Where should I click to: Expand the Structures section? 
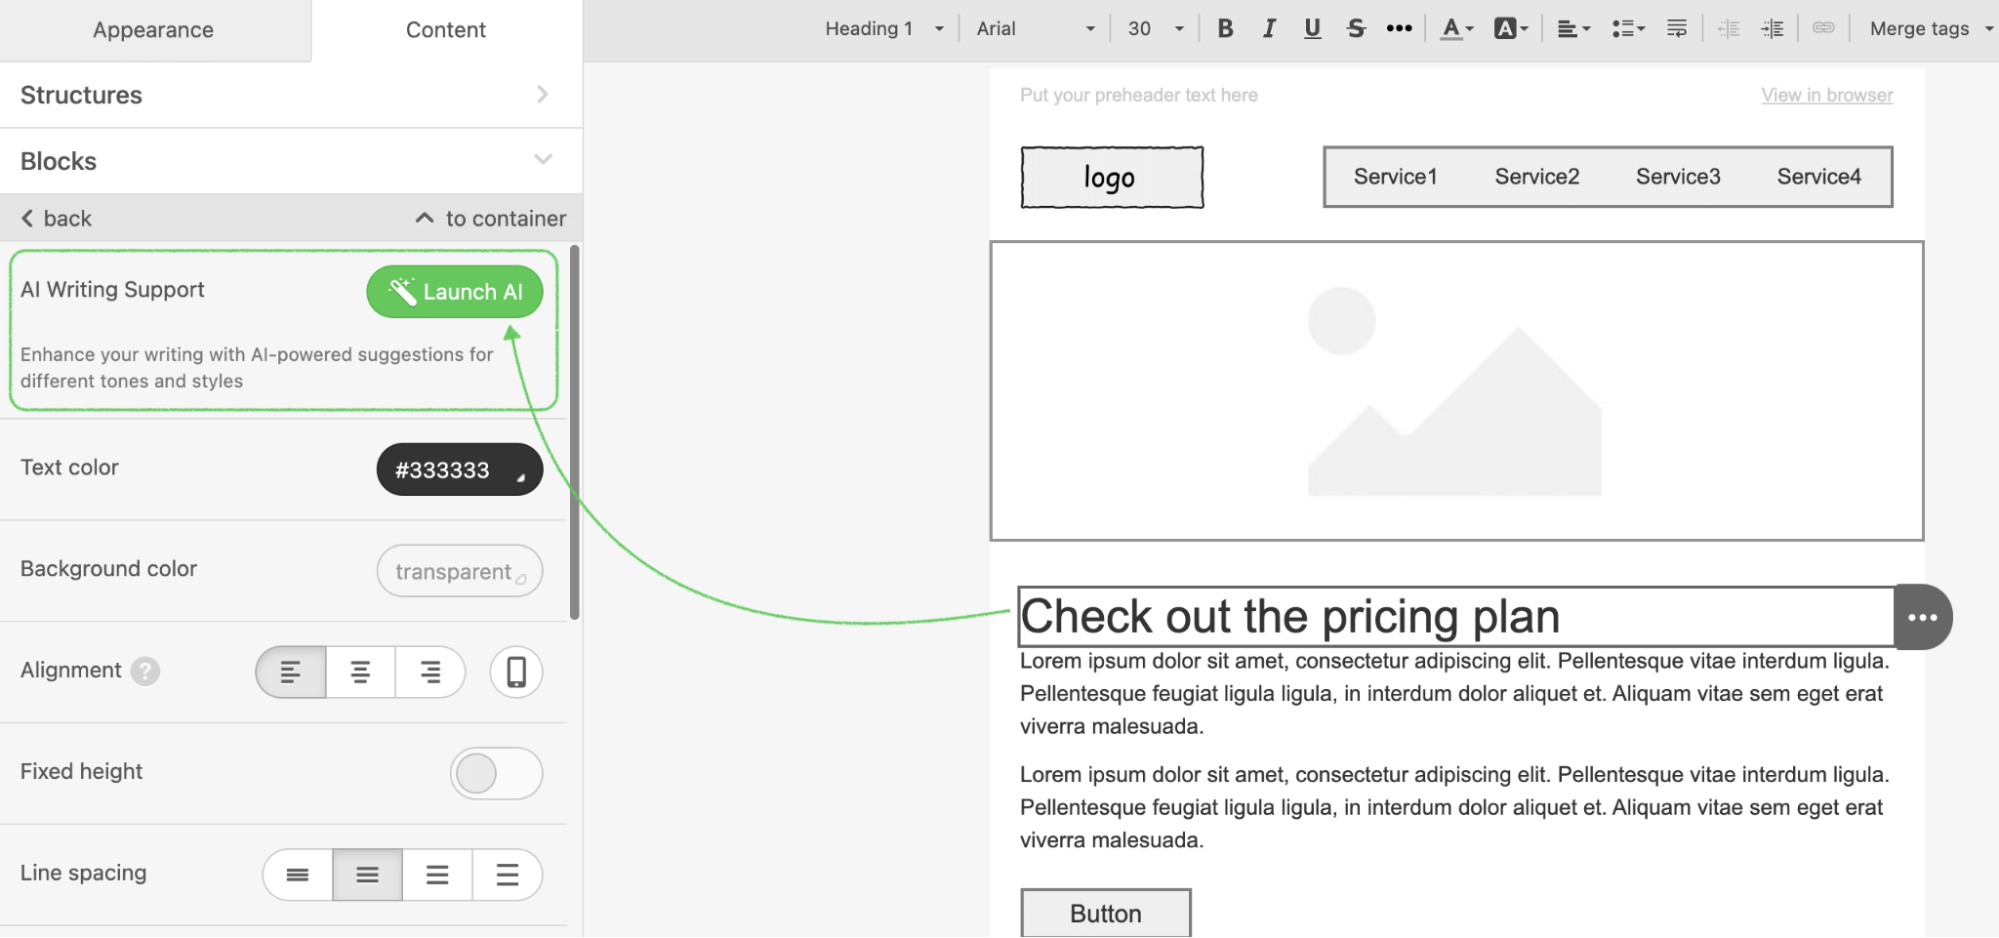pyautogui.click(x=290, y=95)
